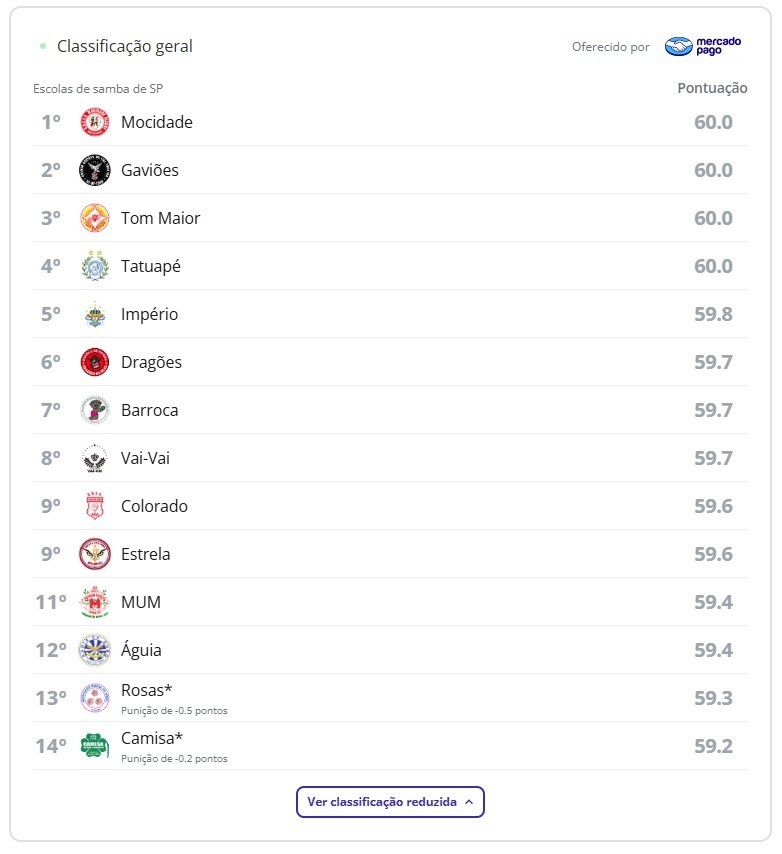Viewport: 782px width, 854px height.
Task: Click Mocidade's 60.0 score
Action: tap(713, 122)
